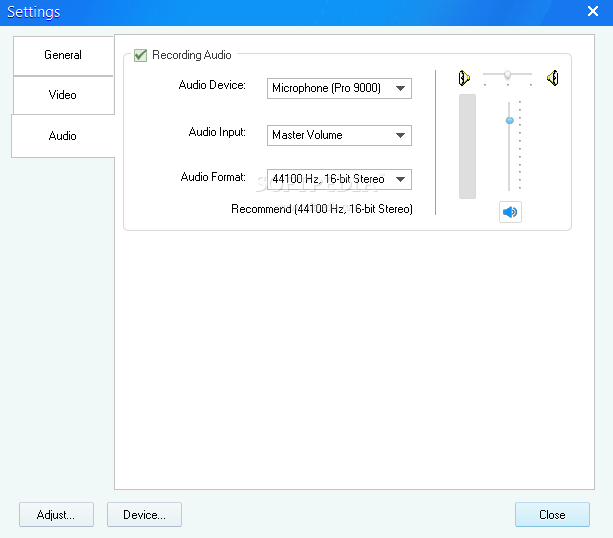Click the vertical volume slider thumb
The width and height of the screenshot is (613, 538).
pos(509,120)
